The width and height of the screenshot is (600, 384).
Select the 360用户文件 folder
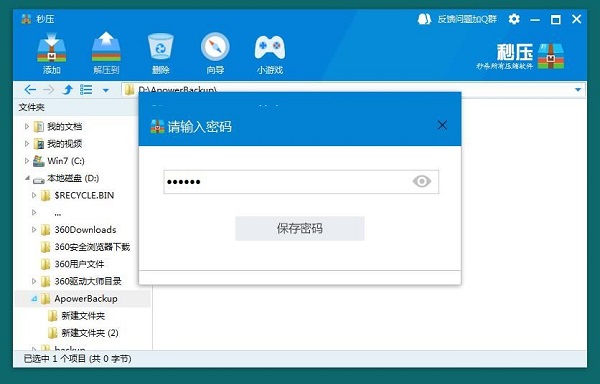pyautogui.click(x=79, y=264)
